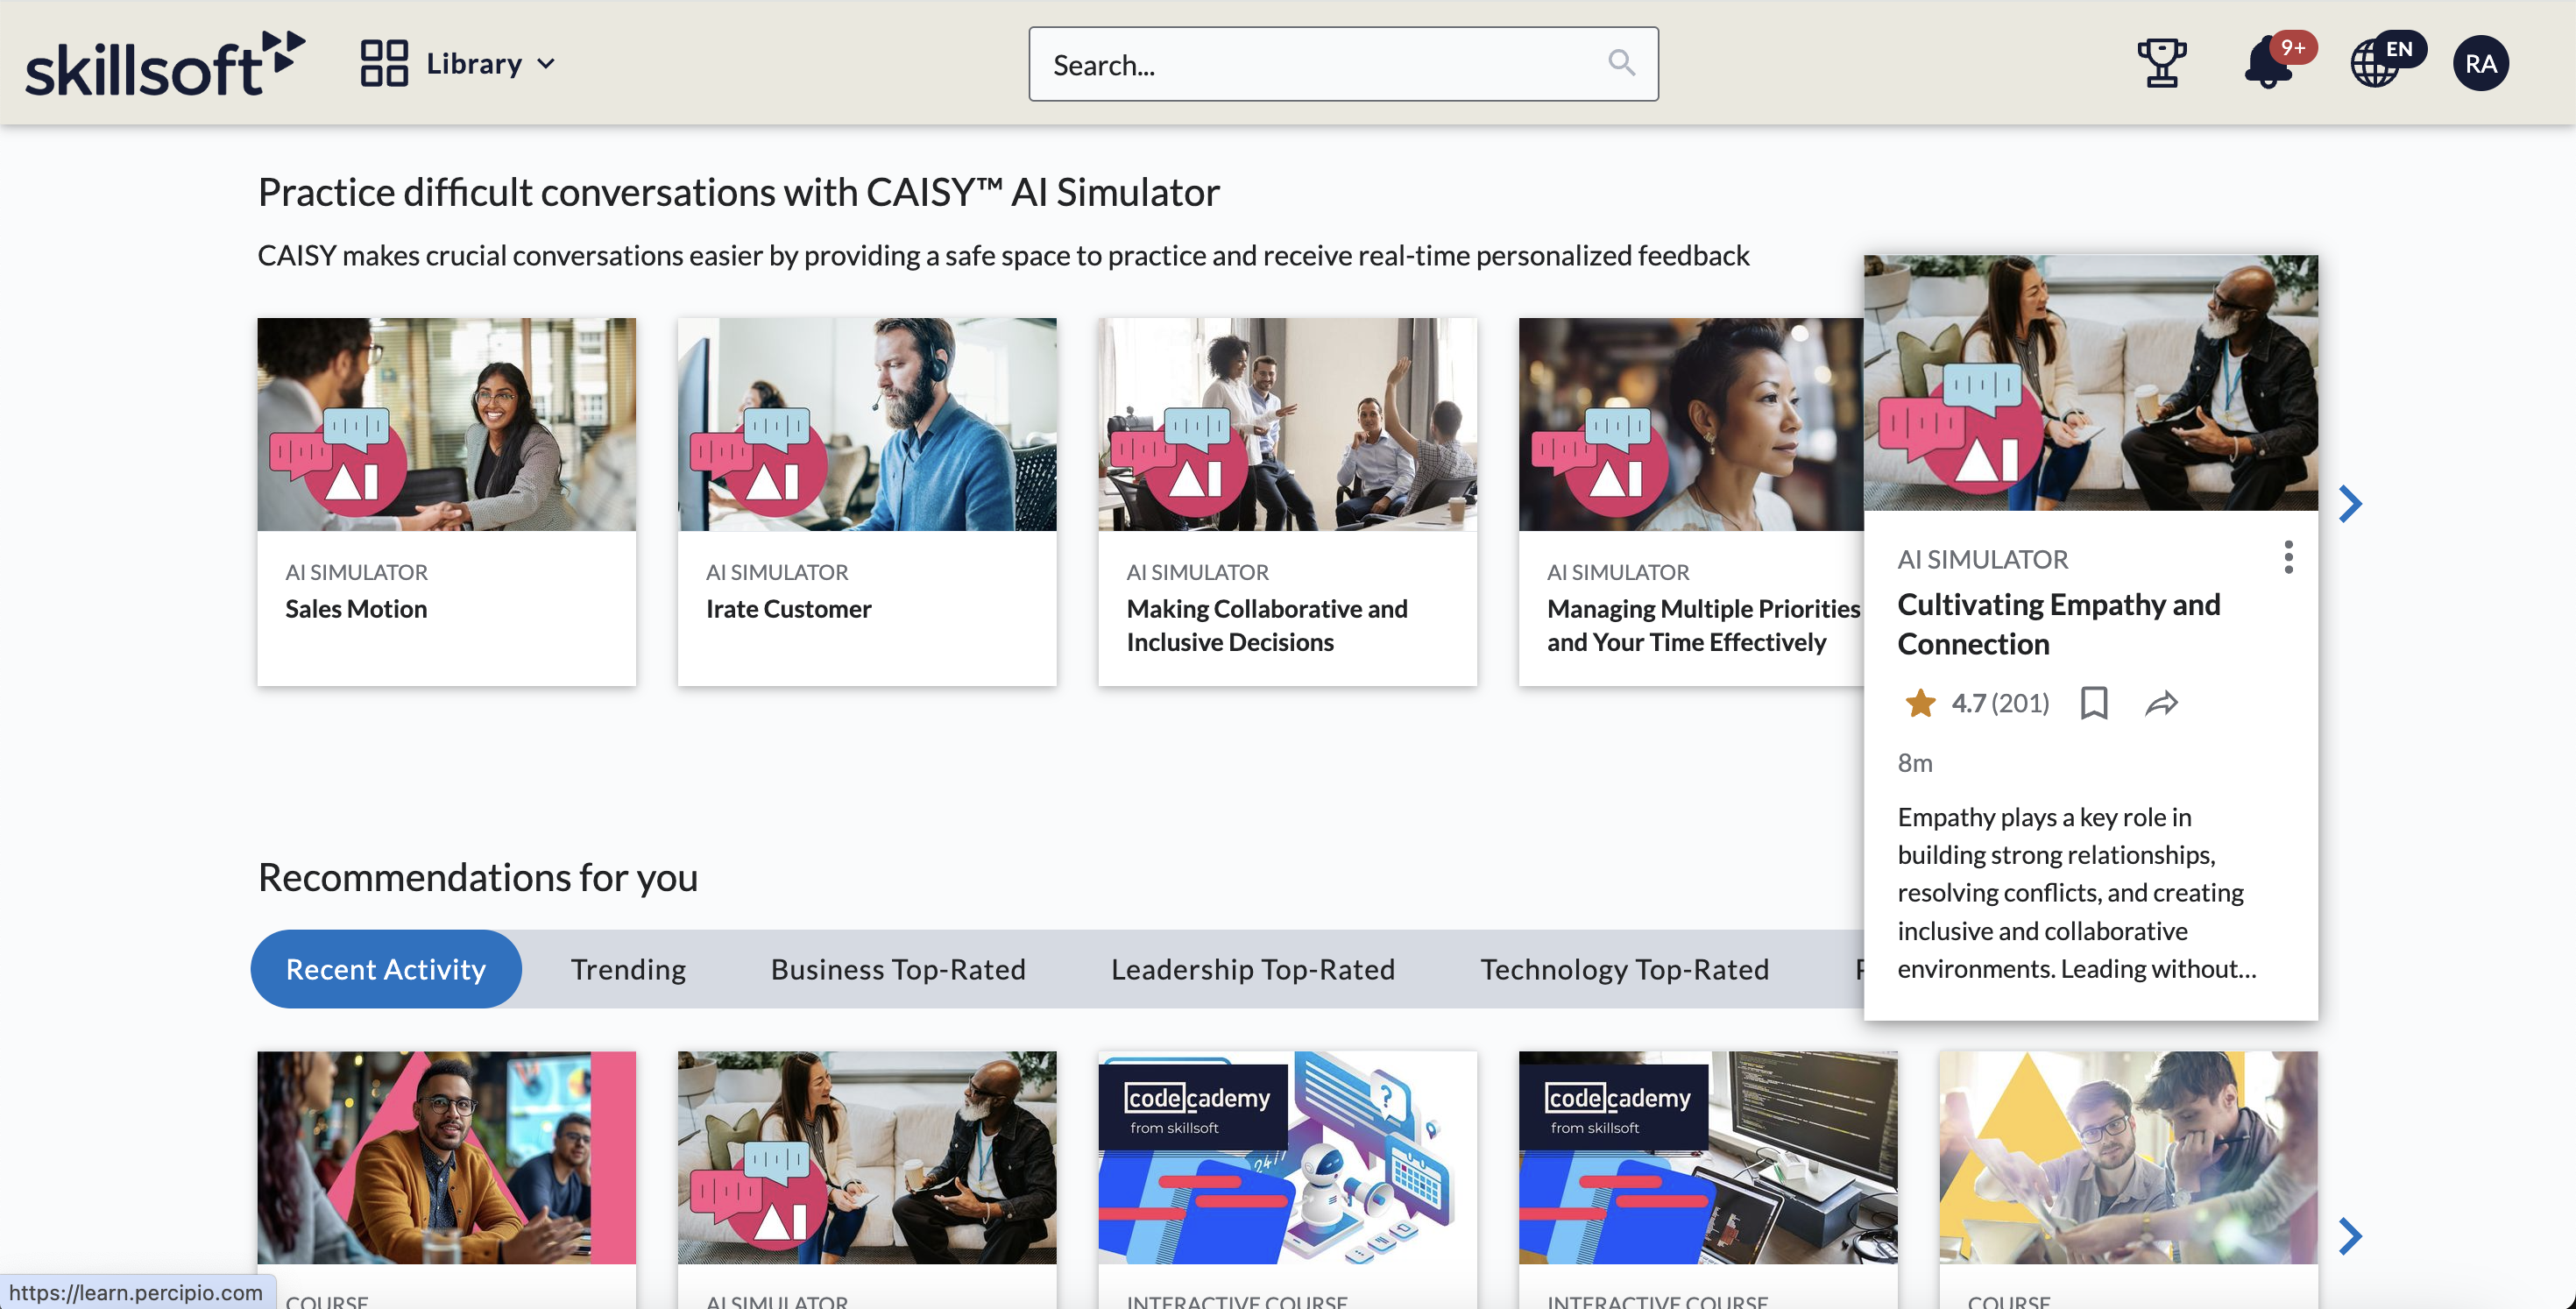Advance the AI Simulator carousel with right chevron

2350,503
